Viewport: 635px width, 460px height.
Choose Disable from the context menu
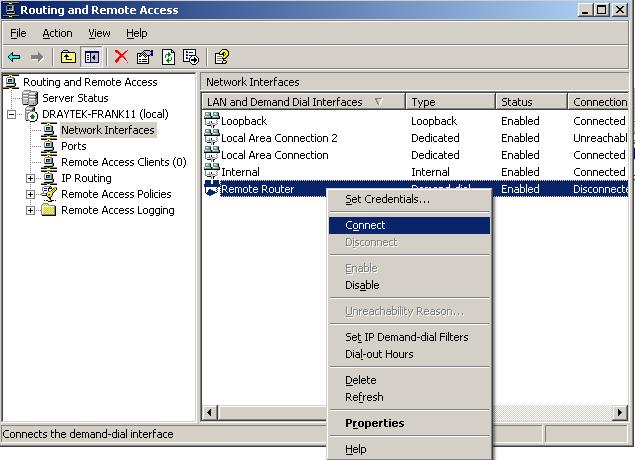(409, 285)
